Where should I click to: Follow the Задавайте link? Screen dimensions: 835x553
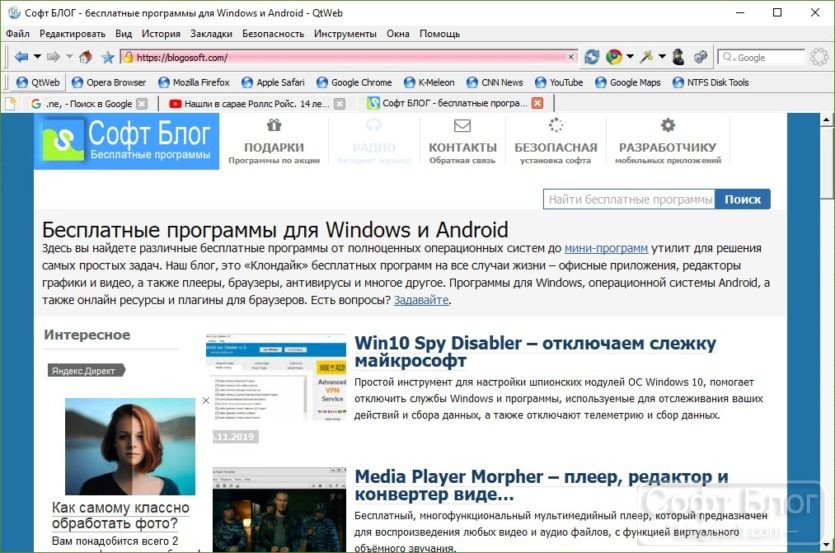421,300
